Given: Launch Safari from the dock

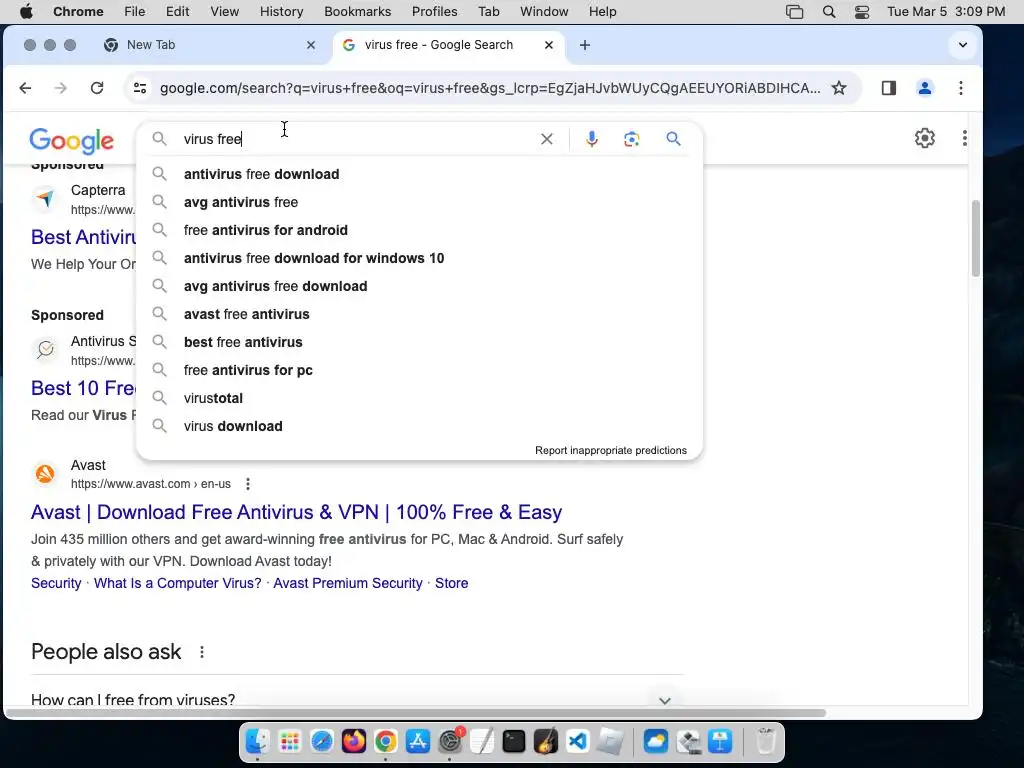Looking at the screenshot, I should coord(321,742).
